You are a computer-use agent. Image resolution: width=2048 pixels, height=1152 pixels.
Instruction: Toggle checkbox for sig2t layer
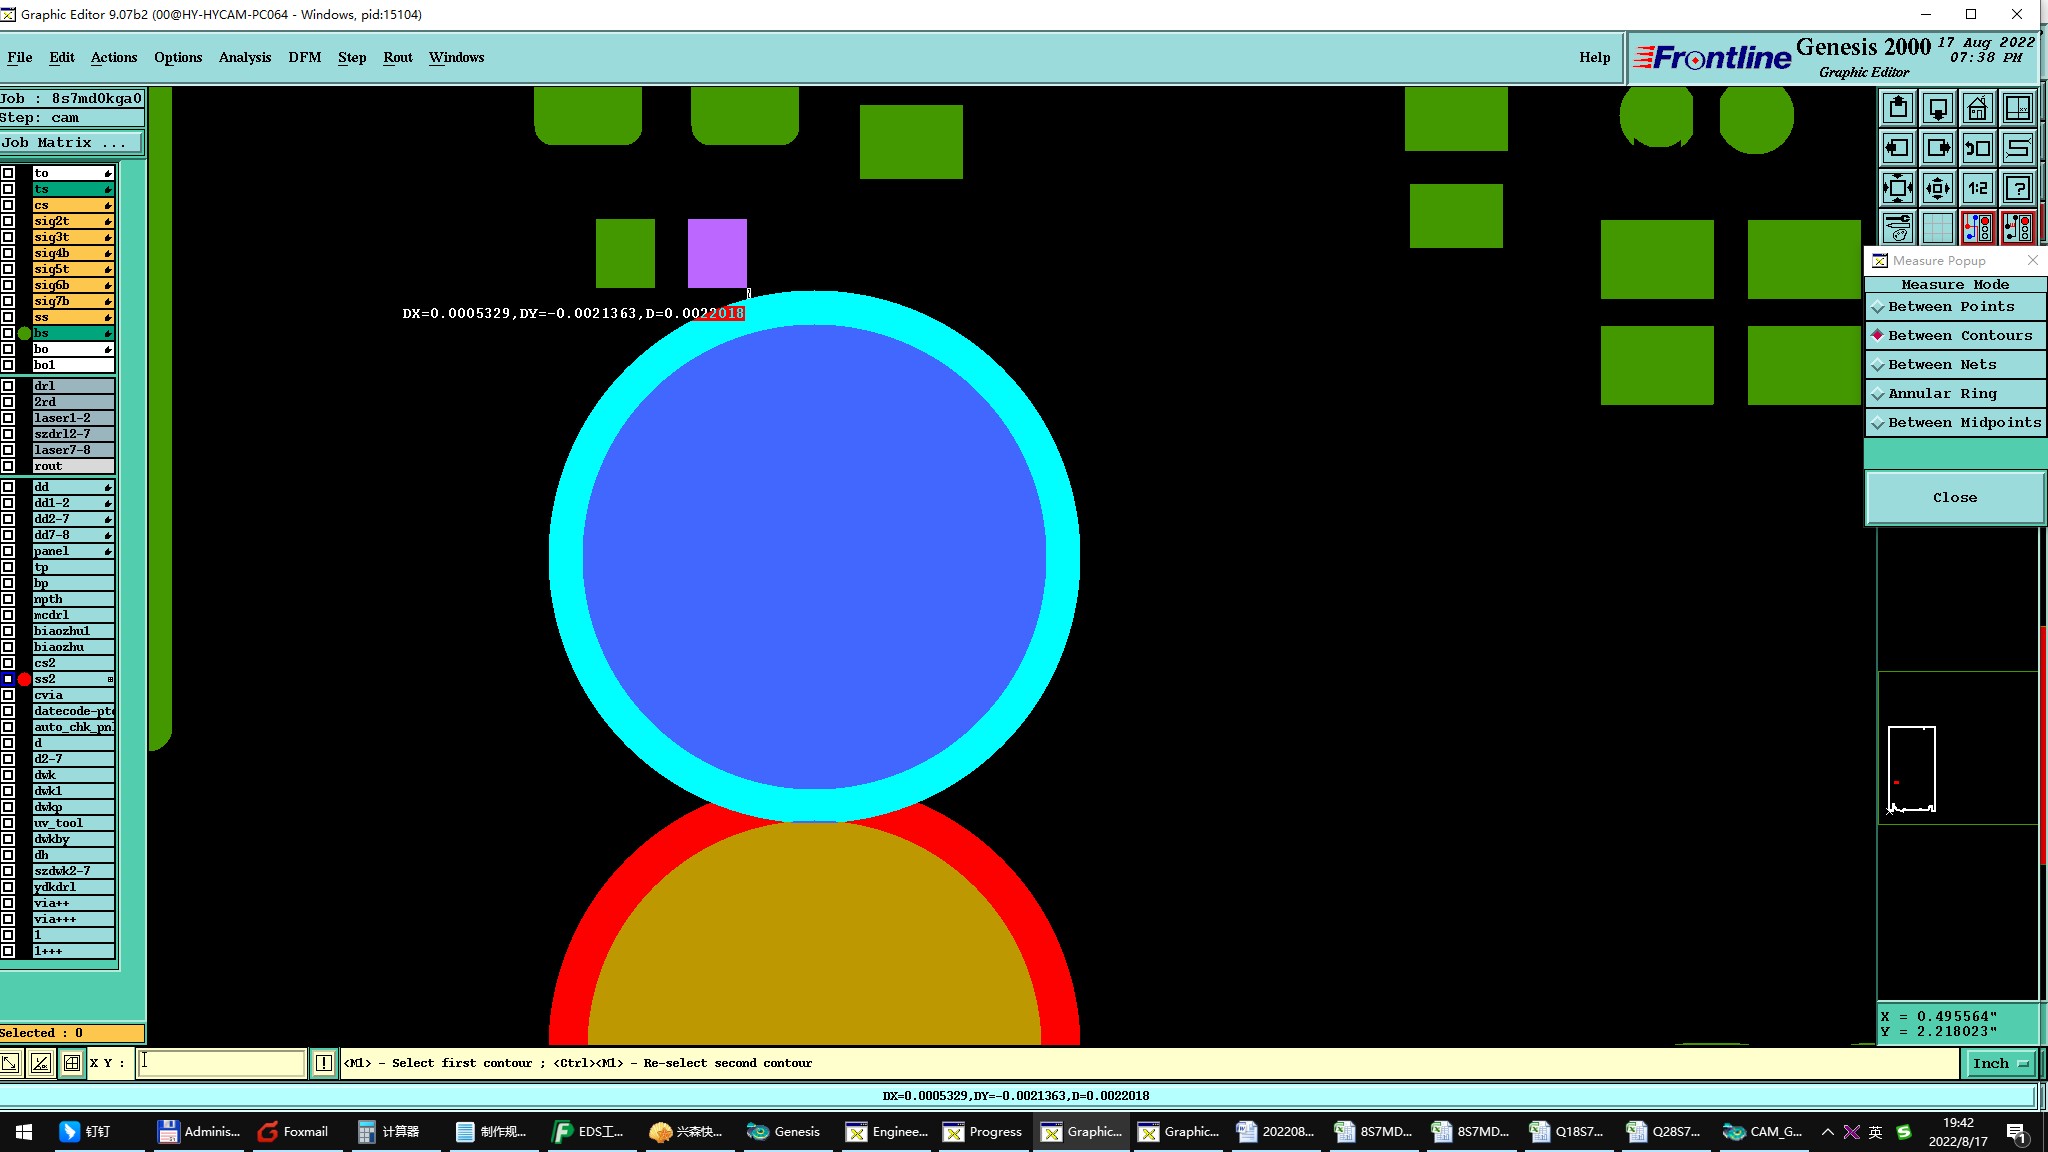point(8,221)
